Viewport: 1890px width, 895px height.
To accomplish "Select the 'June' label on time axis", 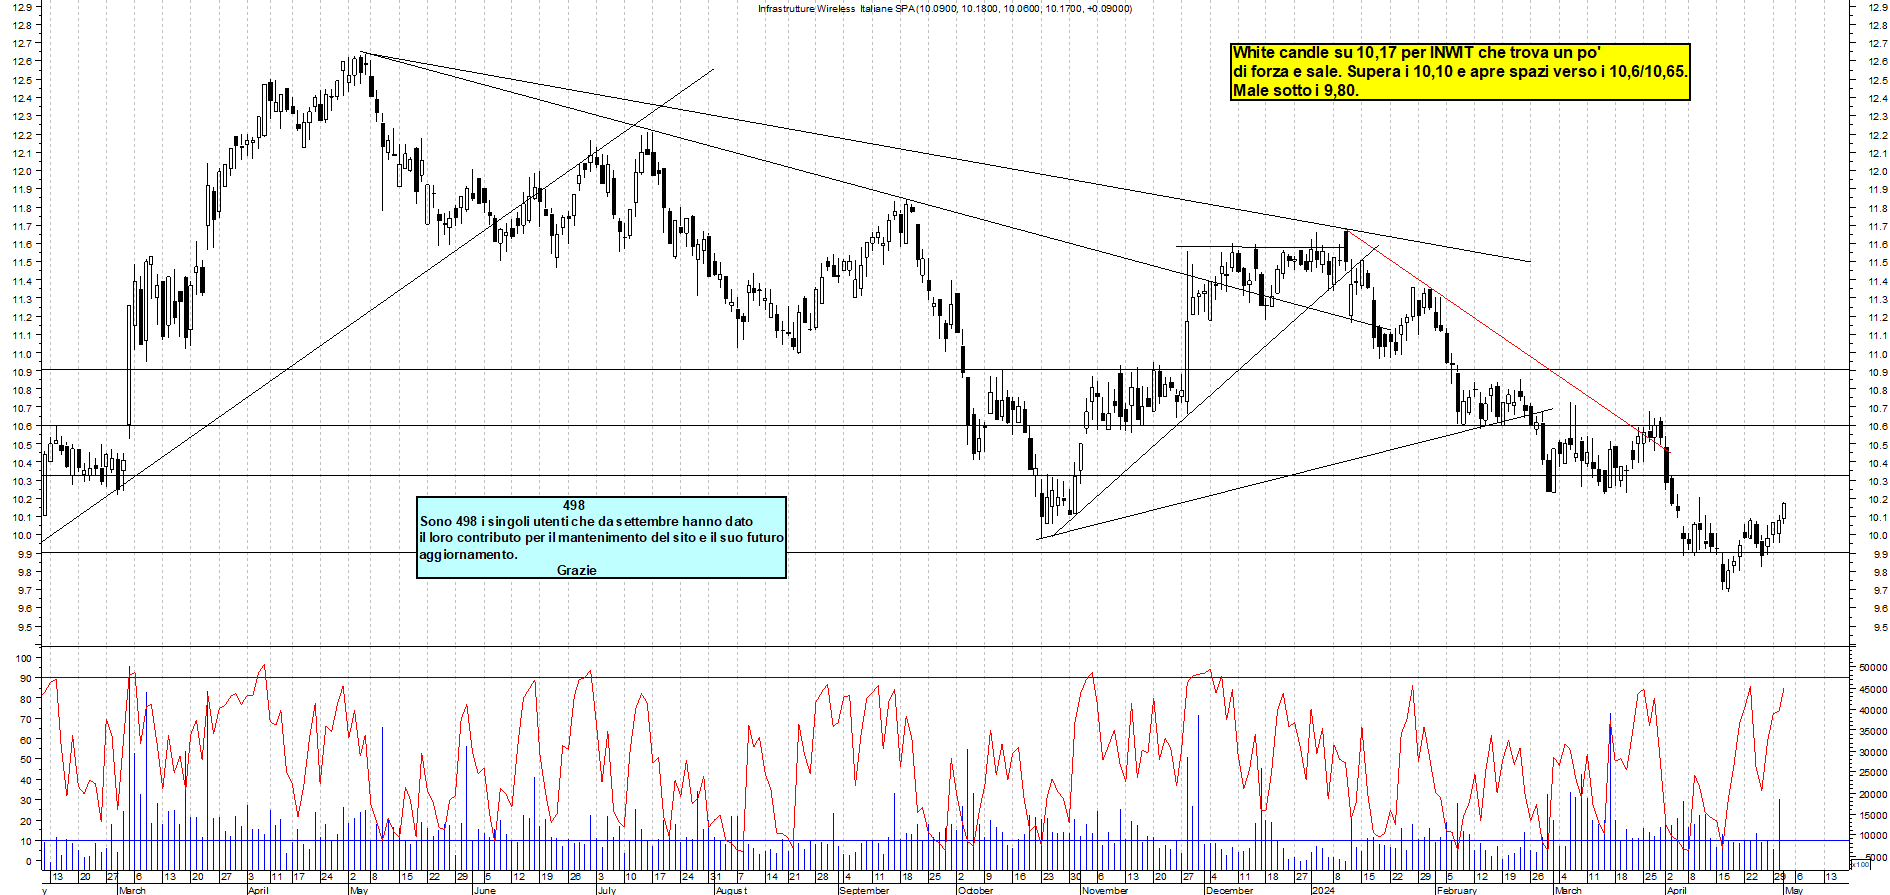I will point(484,890).
